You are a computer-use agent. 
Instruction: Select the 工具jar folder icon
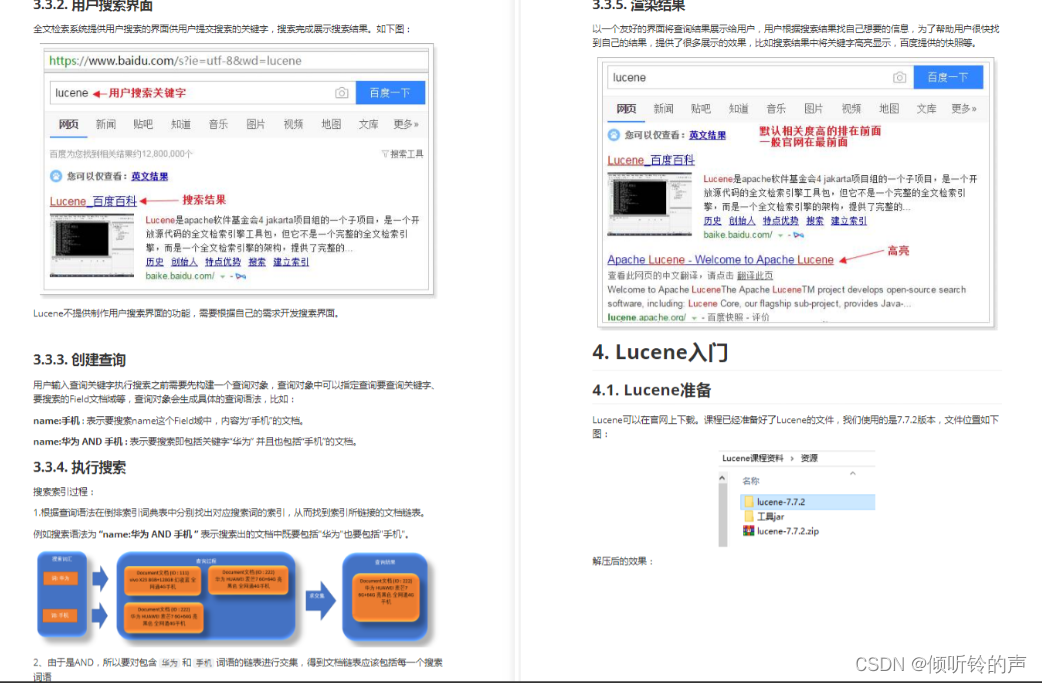click(749, 516)
